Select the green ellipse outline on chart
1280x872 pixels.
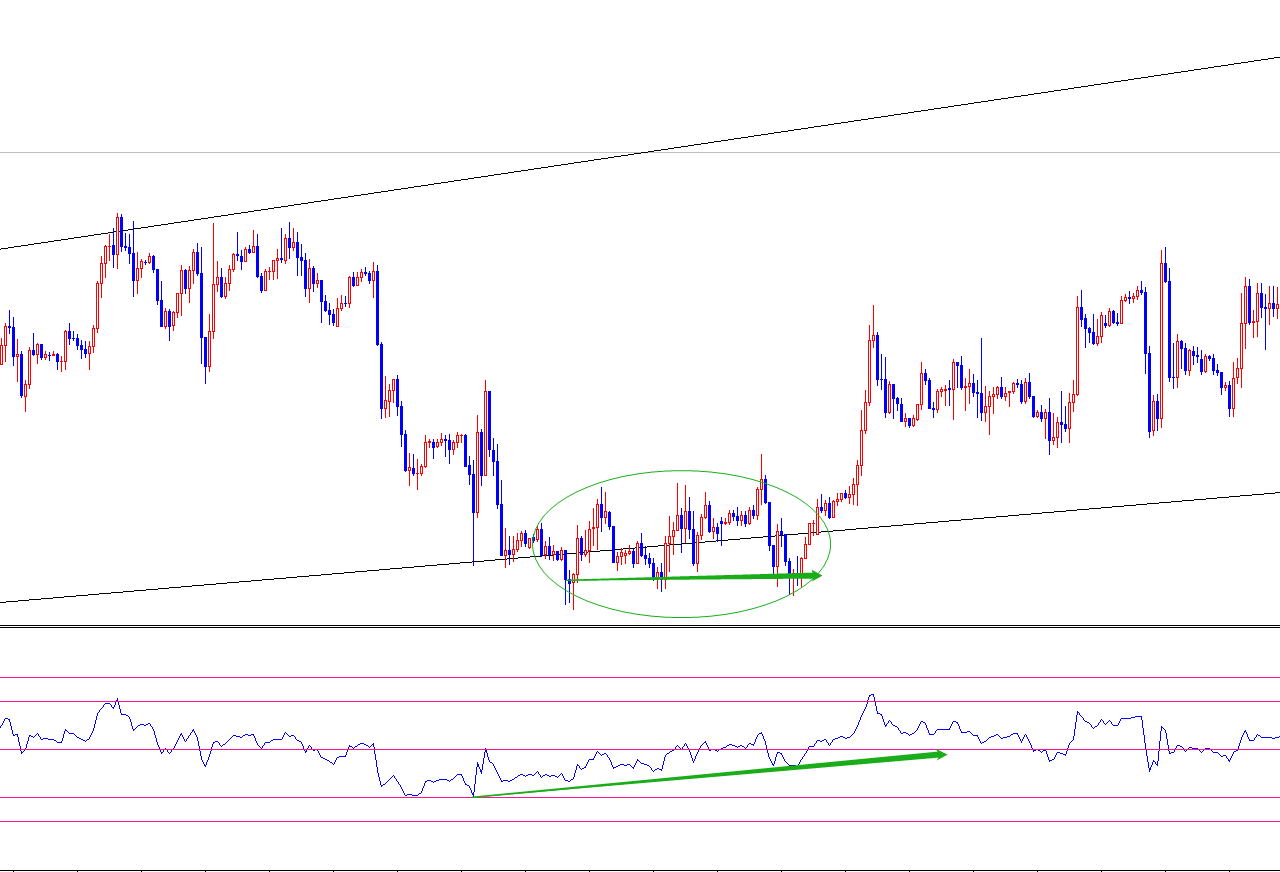(682, 471)
